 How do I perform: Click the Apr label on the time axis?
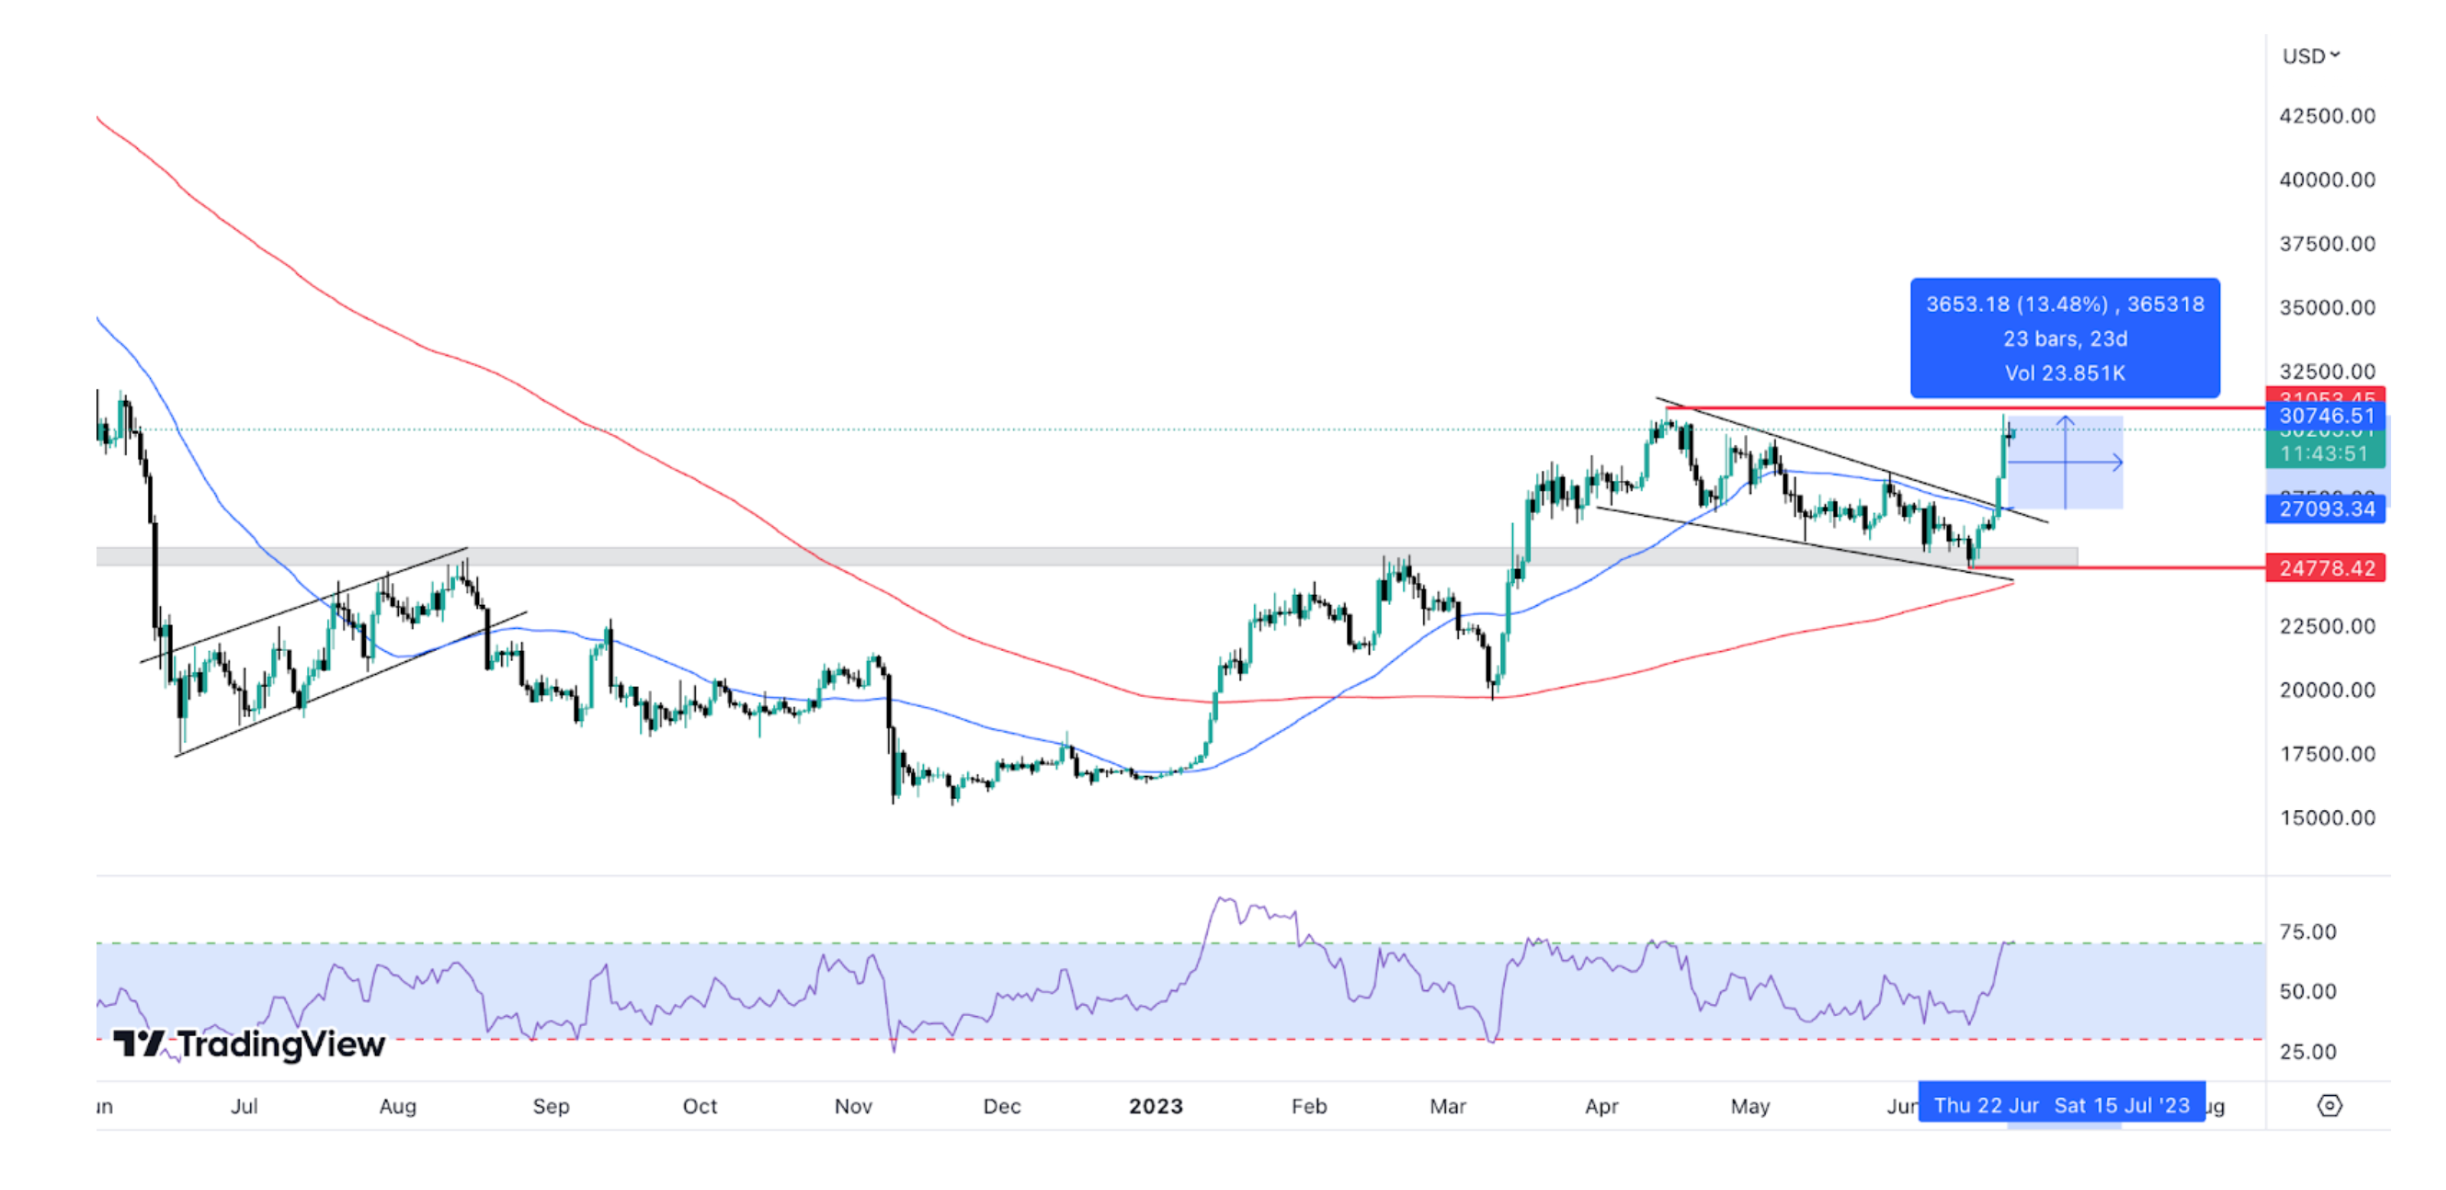click(x=1601, y=1106)
